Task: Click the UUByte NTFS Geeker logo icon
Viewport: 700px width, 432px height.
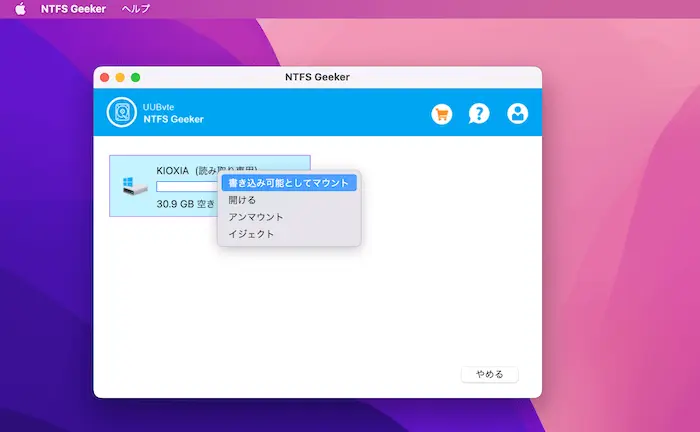Action: click(121, 112)
